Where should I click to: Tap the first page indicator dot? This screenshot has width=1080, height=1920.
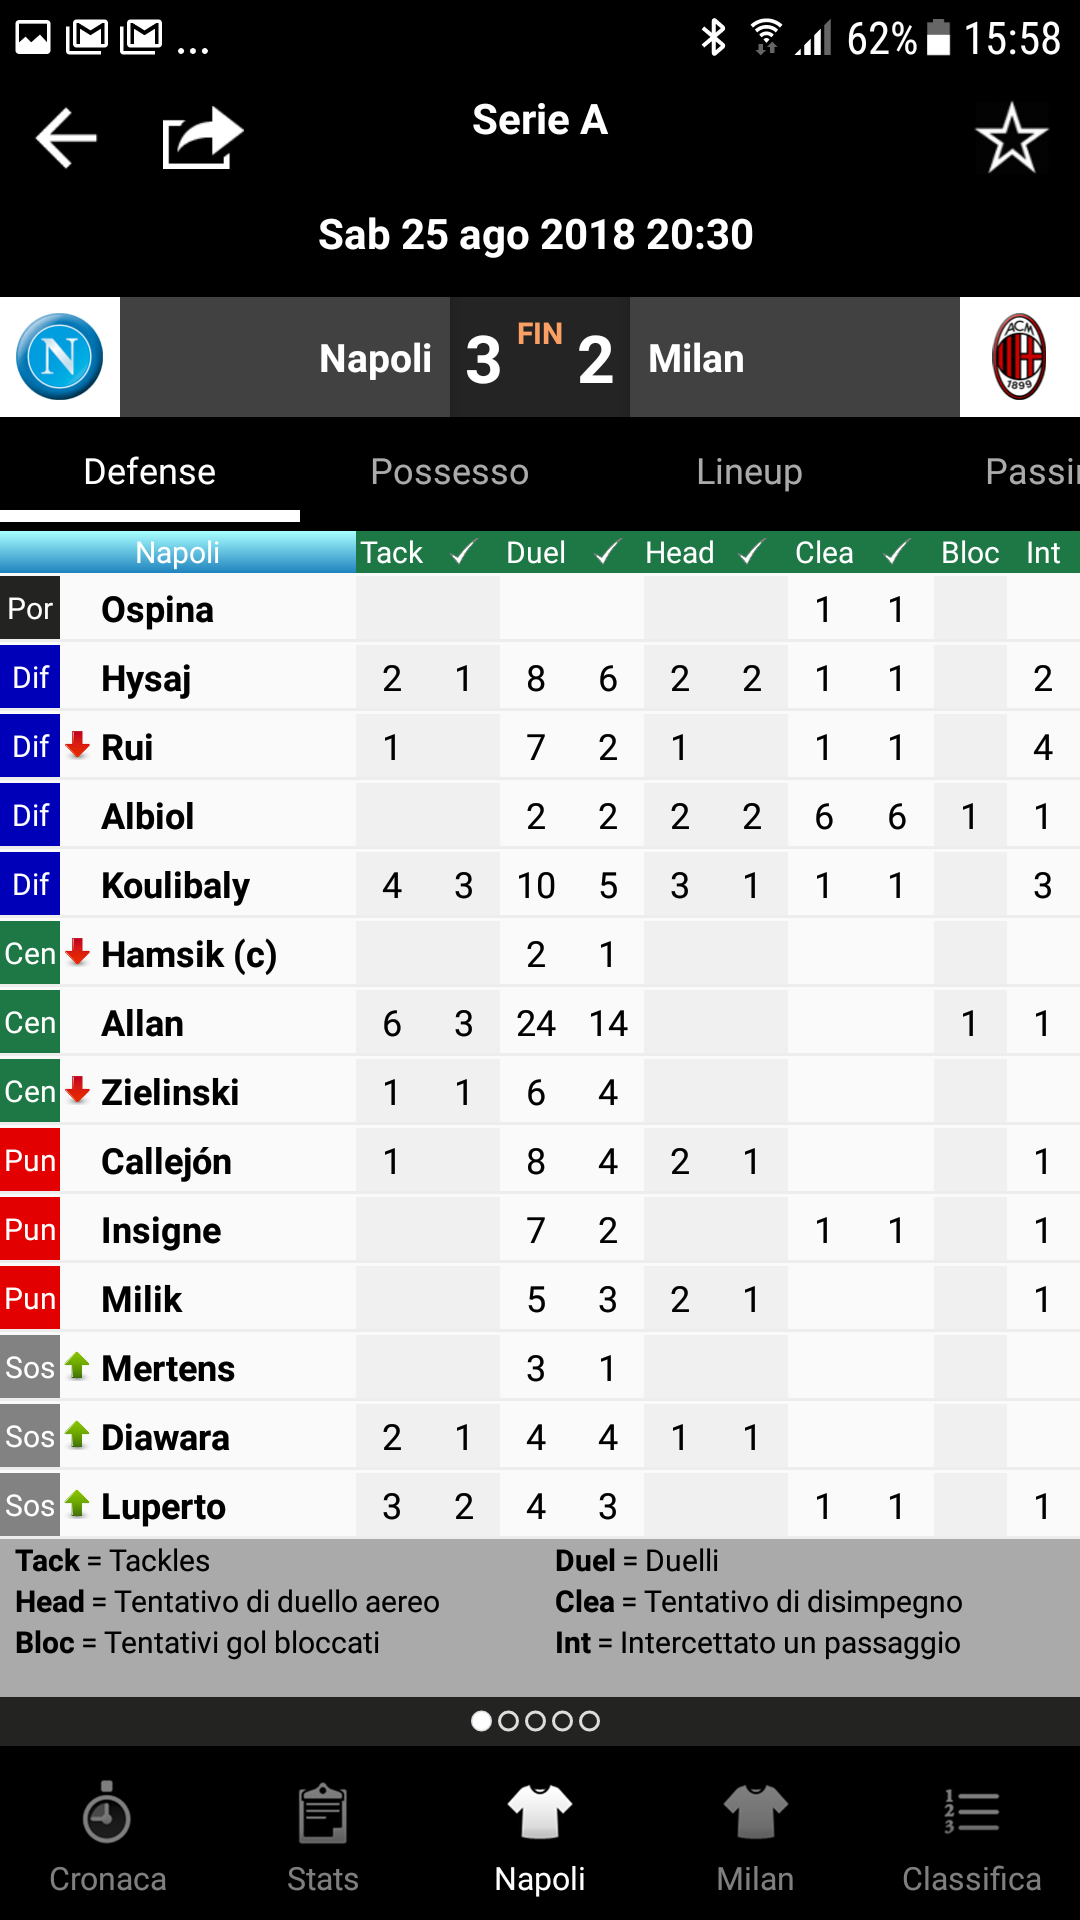pyautogui.click(x=481, y=1721)
